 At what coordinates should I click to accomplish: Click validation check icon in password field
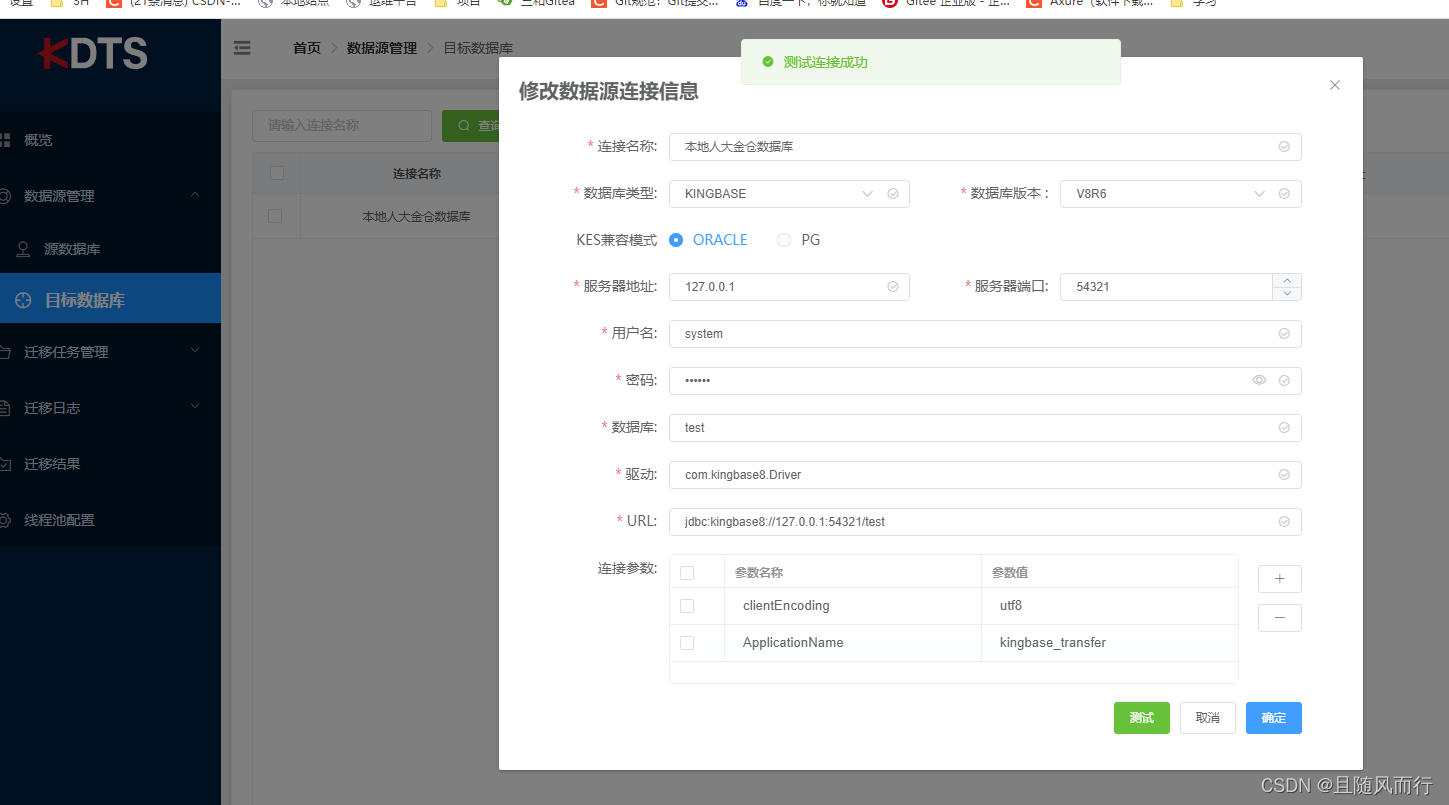click(1284, 380)
